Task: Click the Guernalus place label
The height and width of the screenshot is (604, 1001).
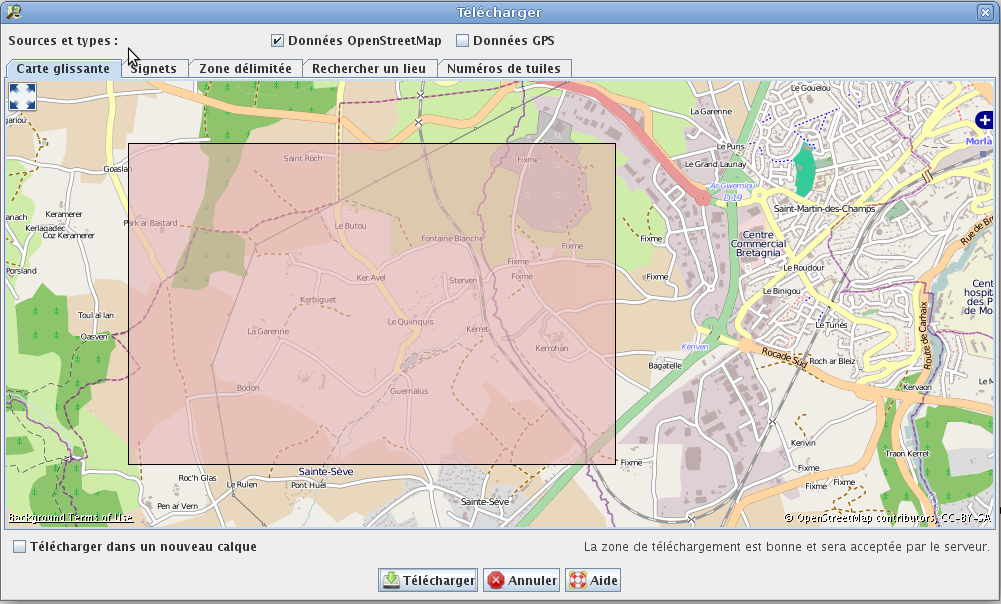Action: (x=409, y=391)
